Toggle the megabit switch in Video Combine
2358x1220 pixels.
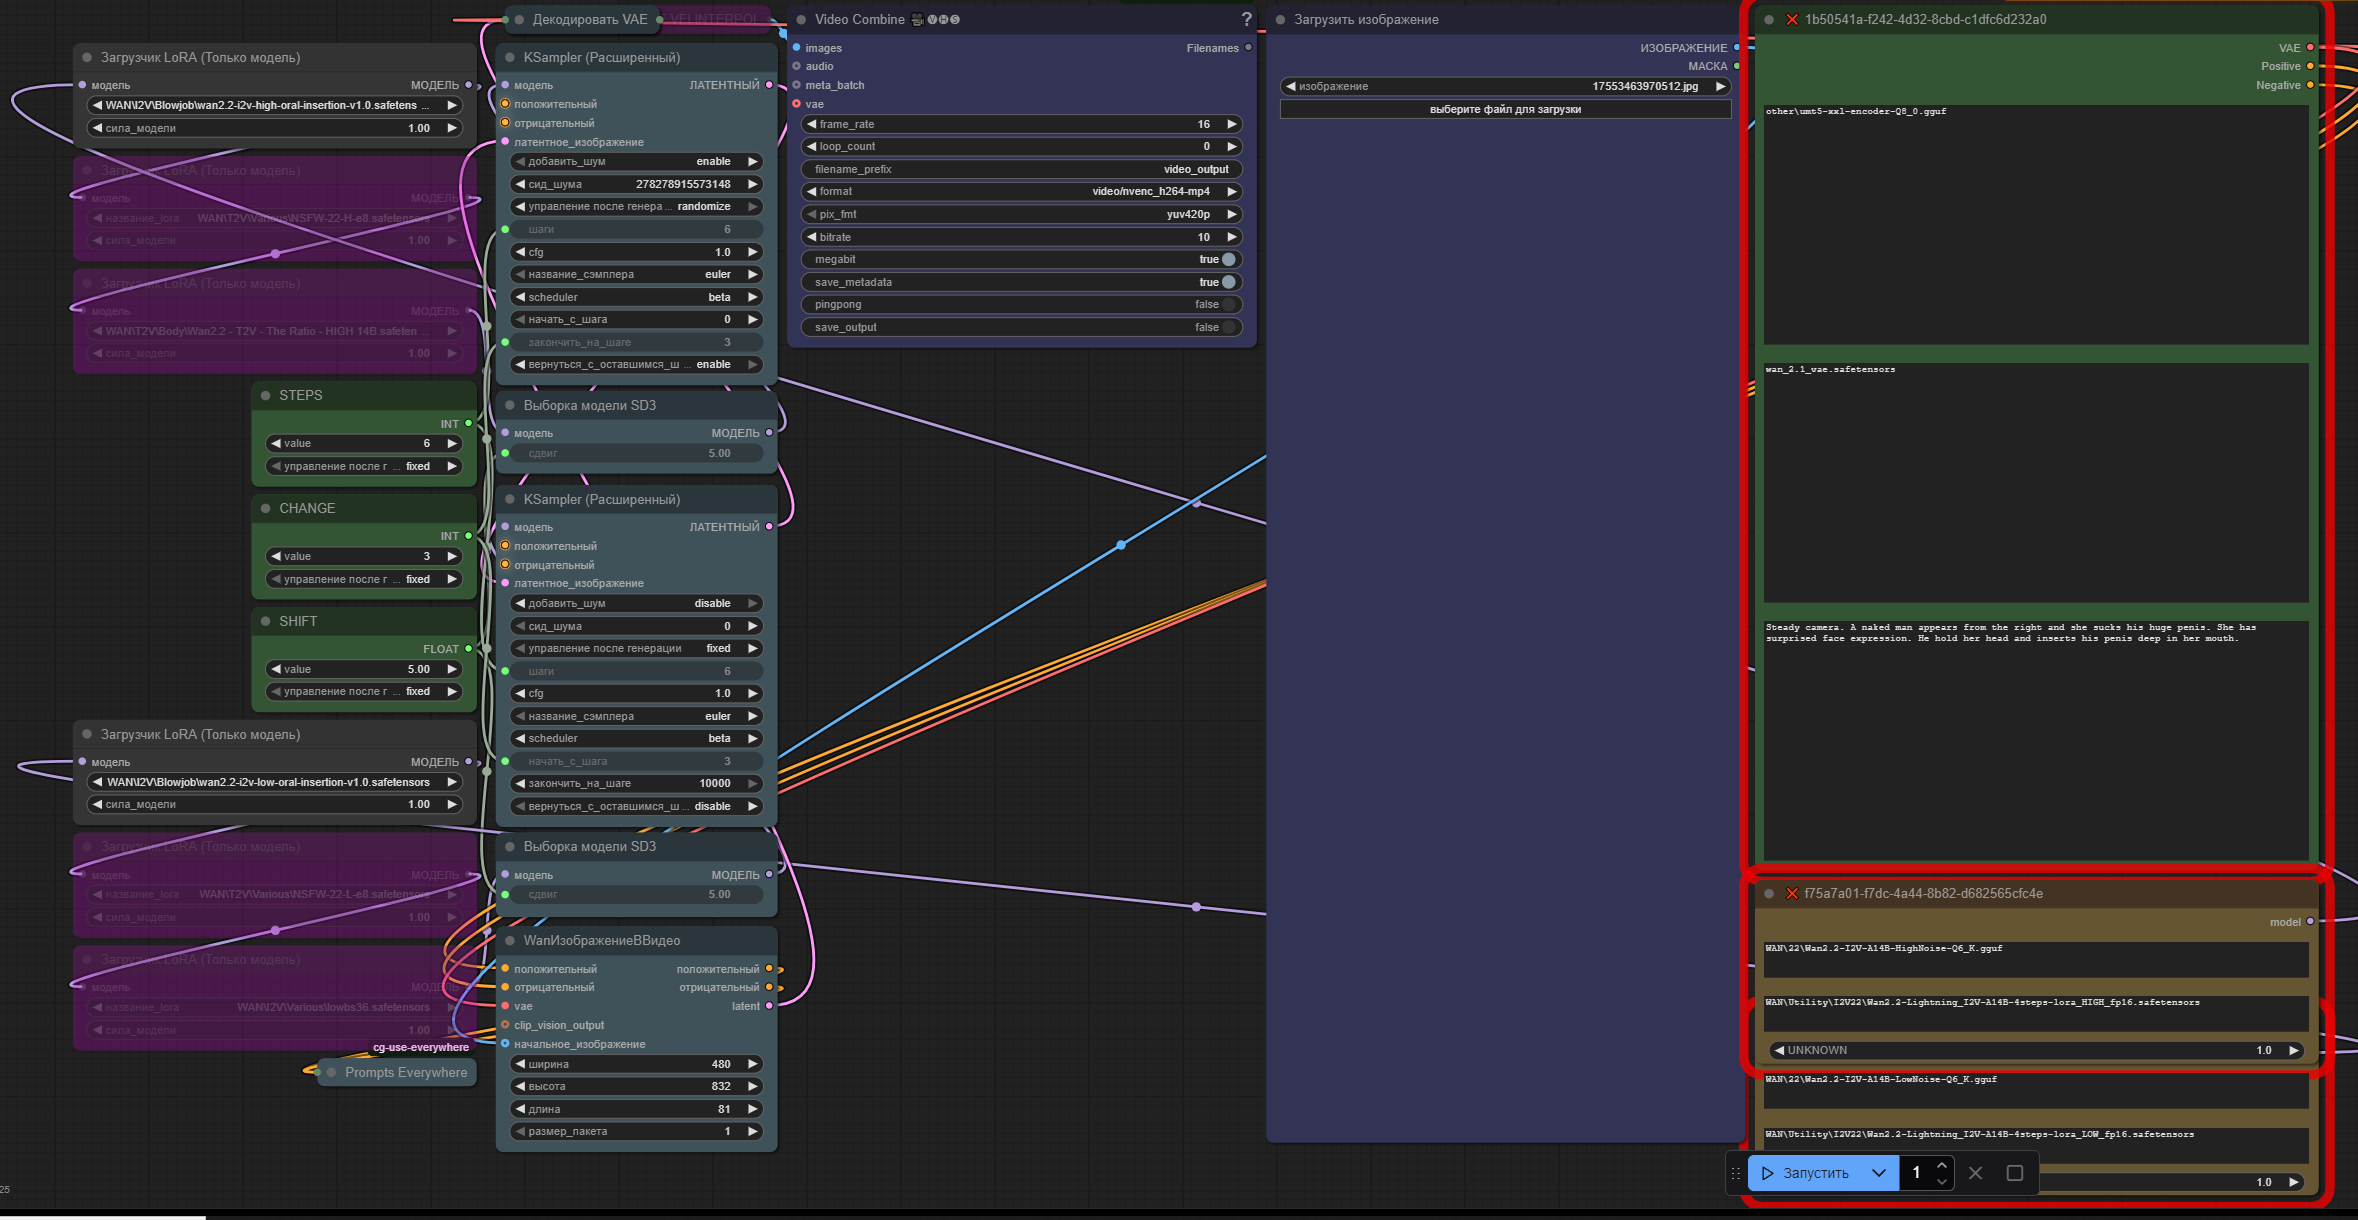tap(1228, 259)
